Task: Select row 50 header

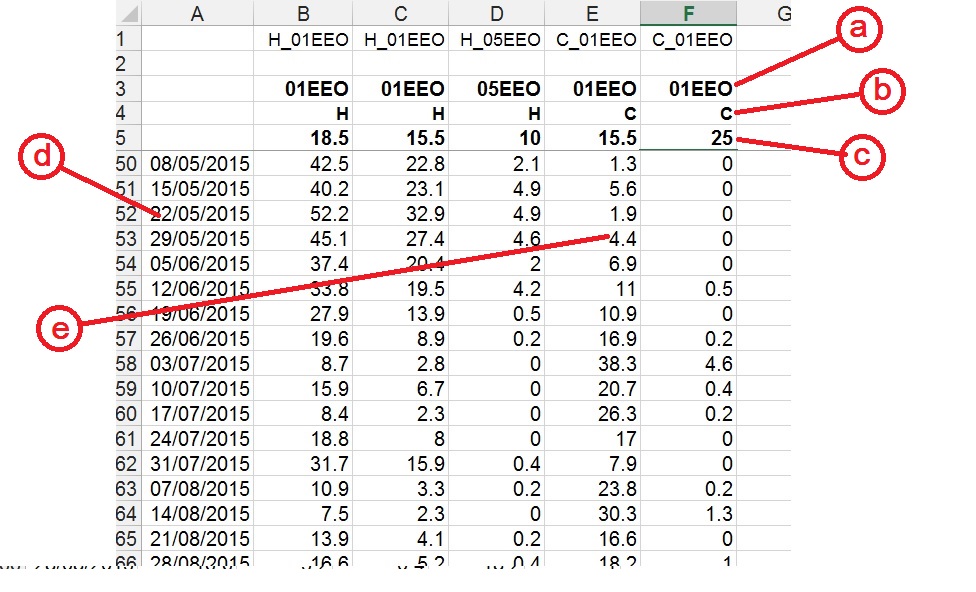Action: [x=128, y=164]
